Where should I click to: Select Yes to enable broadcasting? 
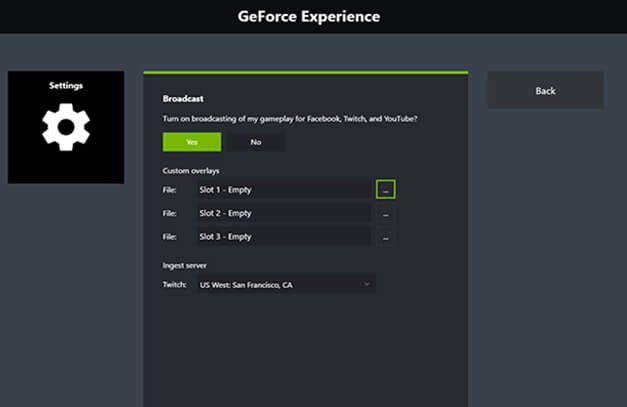pyautogui.click(x=192, y=142)
